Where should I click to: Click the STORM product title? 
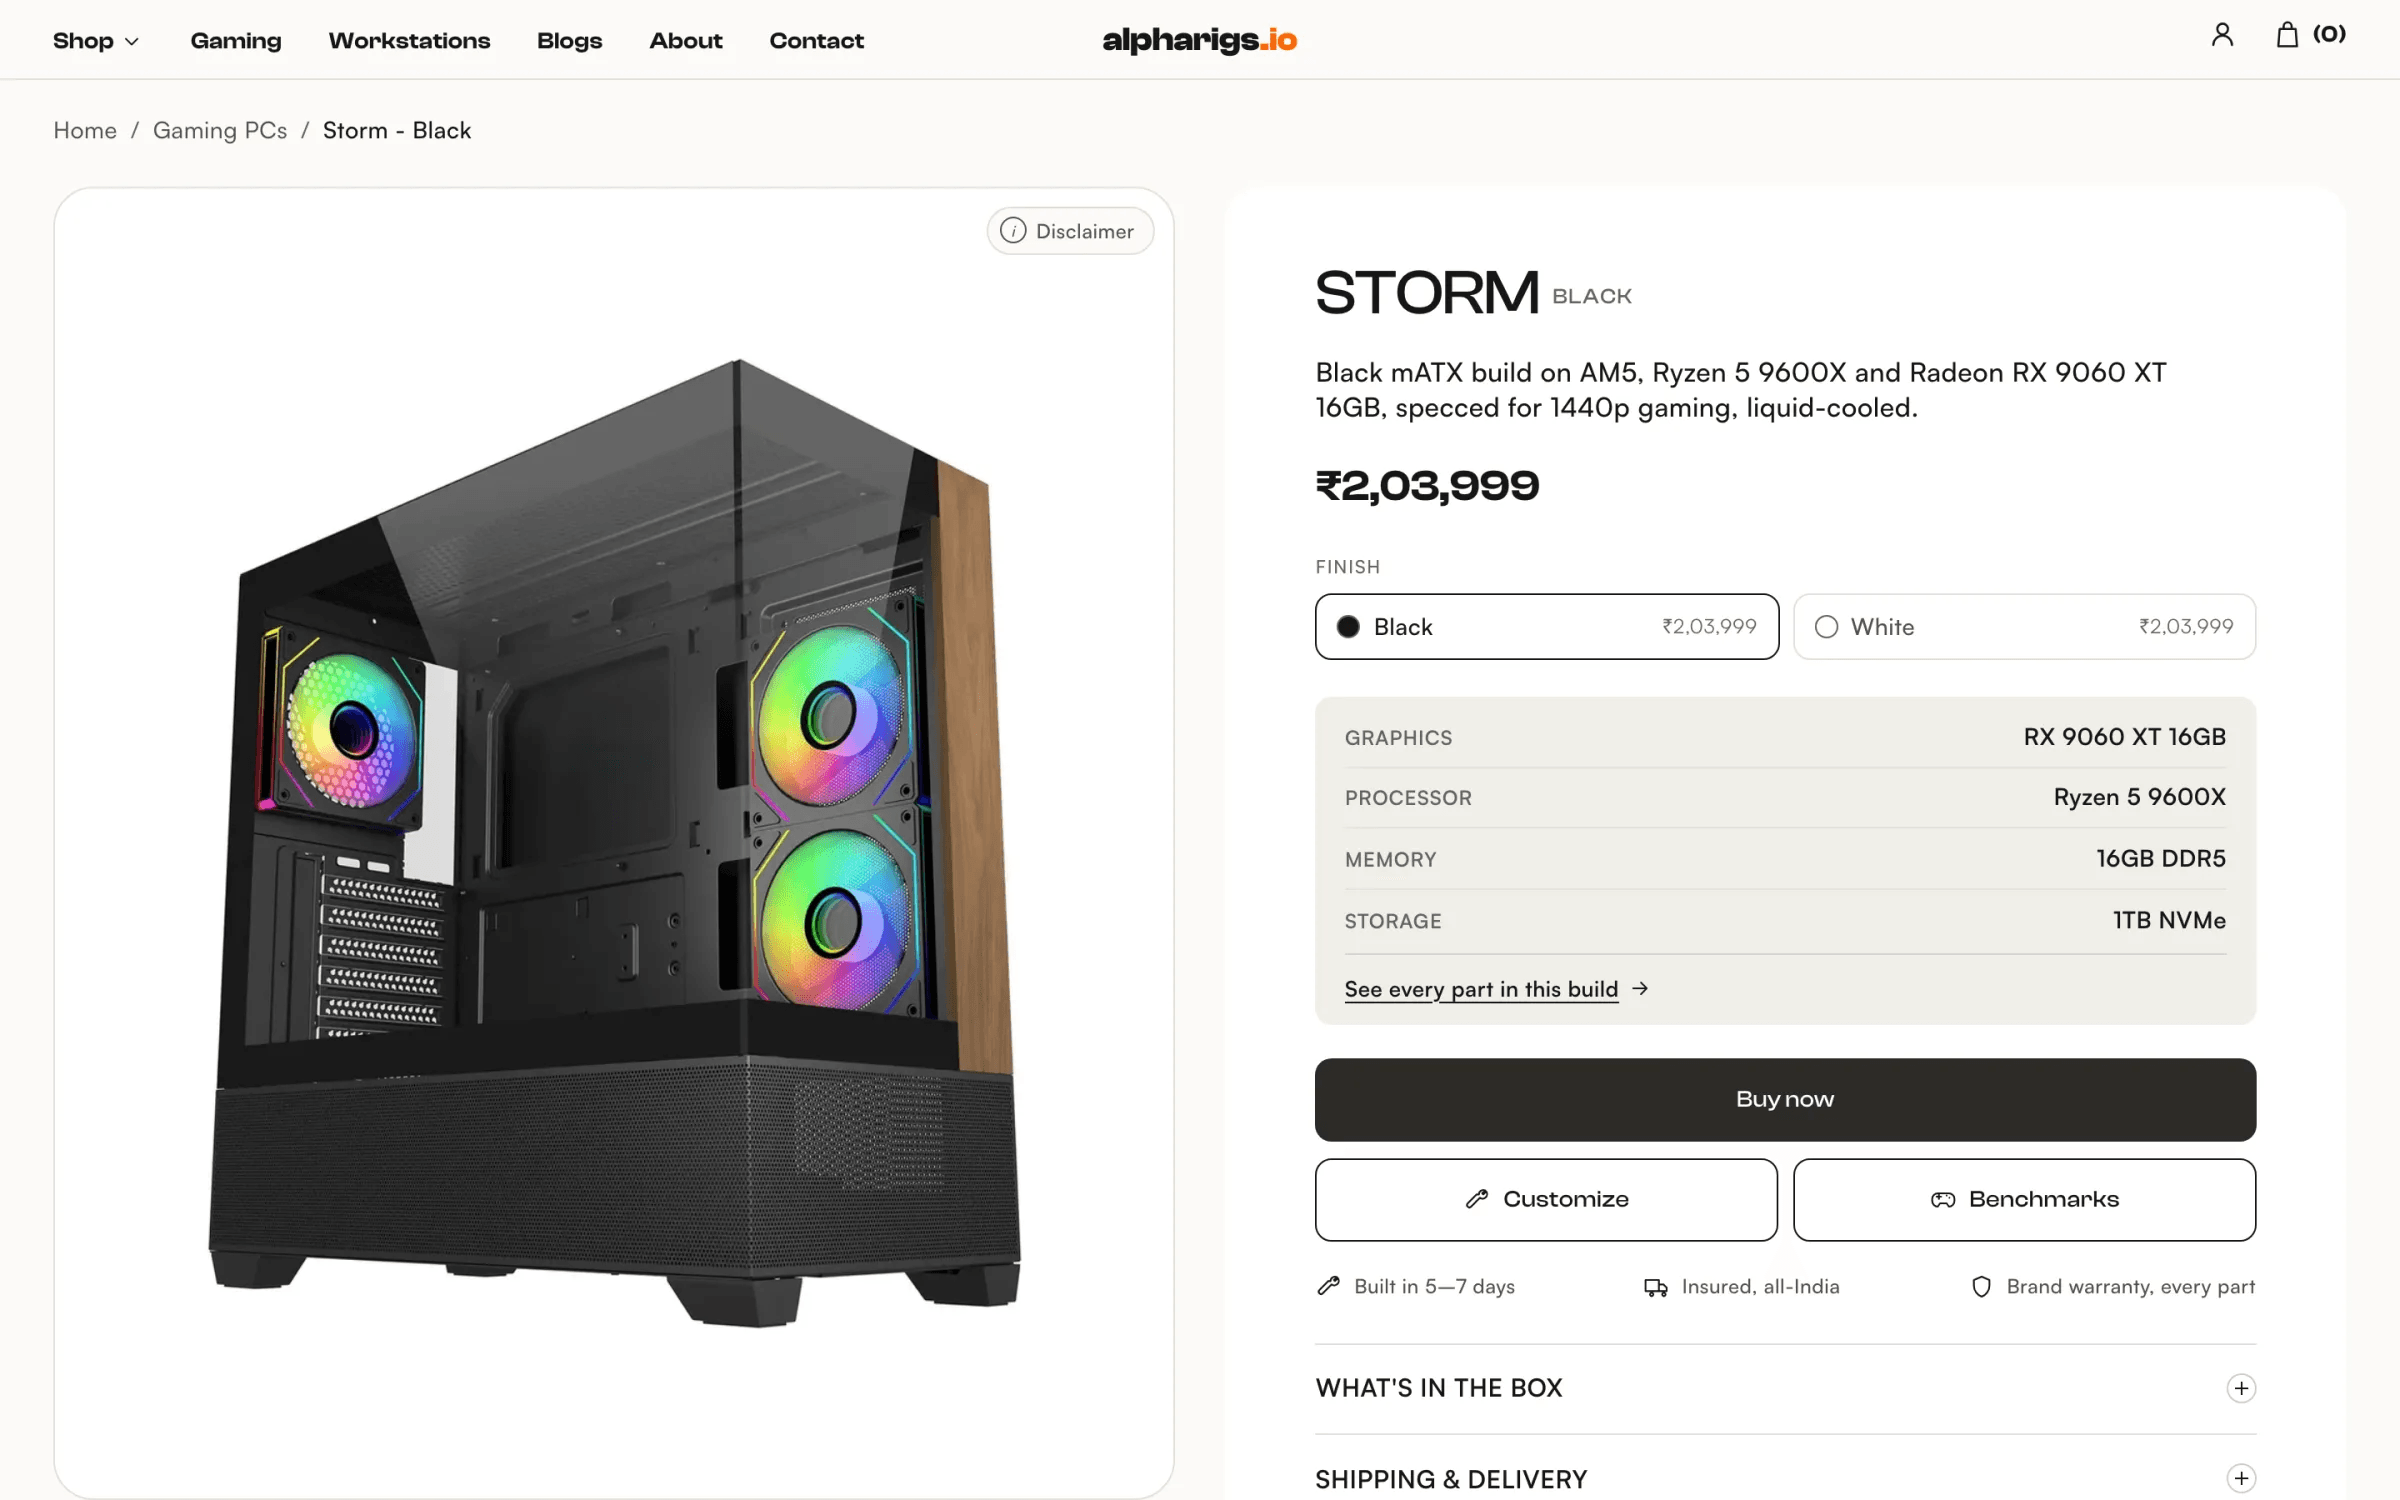(1426, 293)
